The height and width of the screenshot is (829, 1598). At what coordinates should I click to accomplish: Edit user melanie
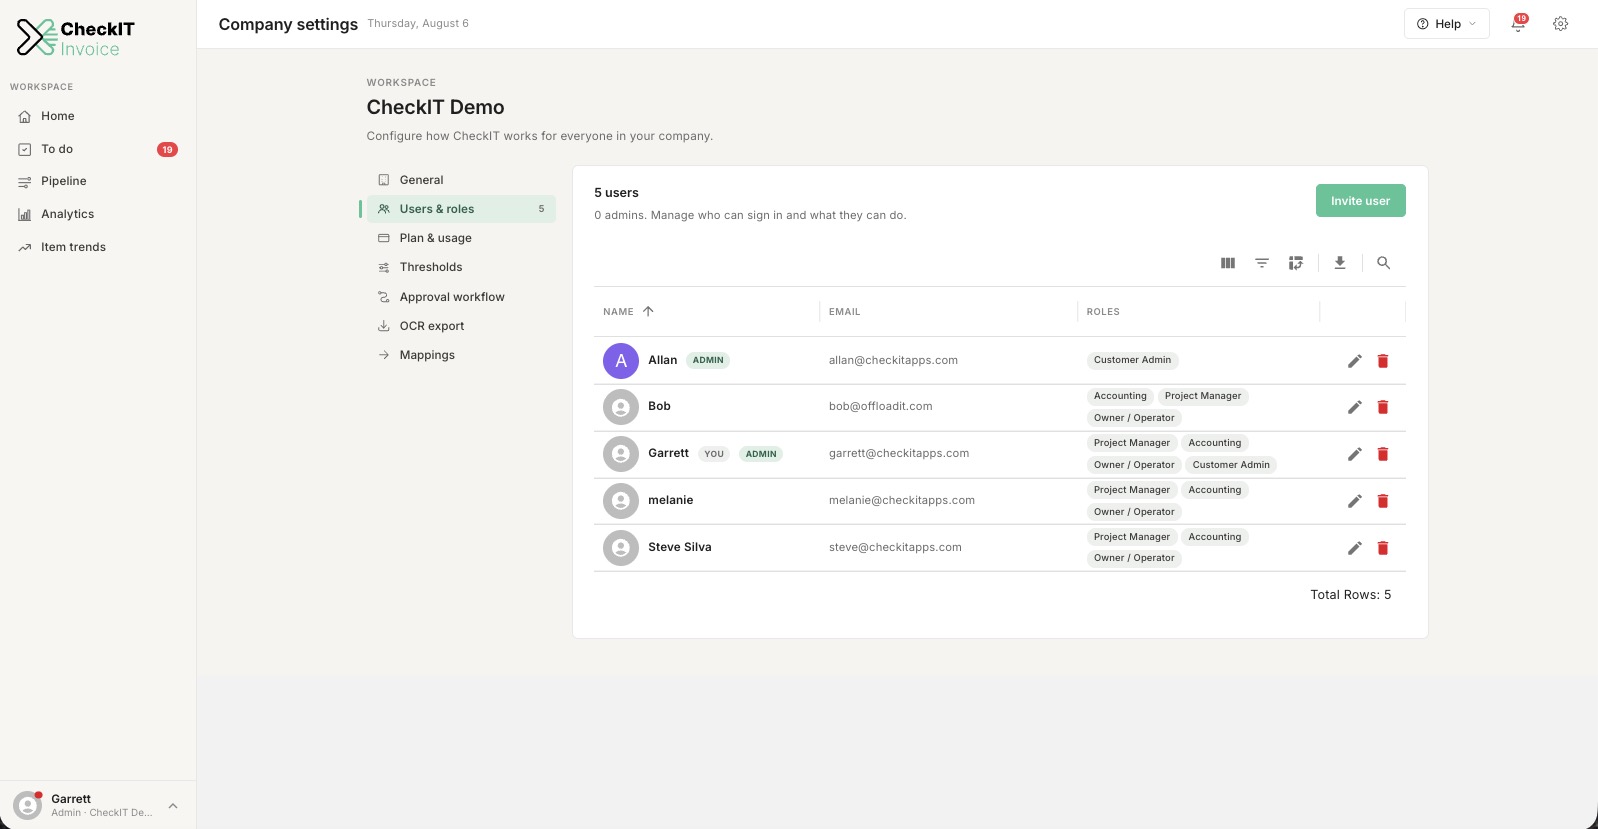pos(1355,501)
